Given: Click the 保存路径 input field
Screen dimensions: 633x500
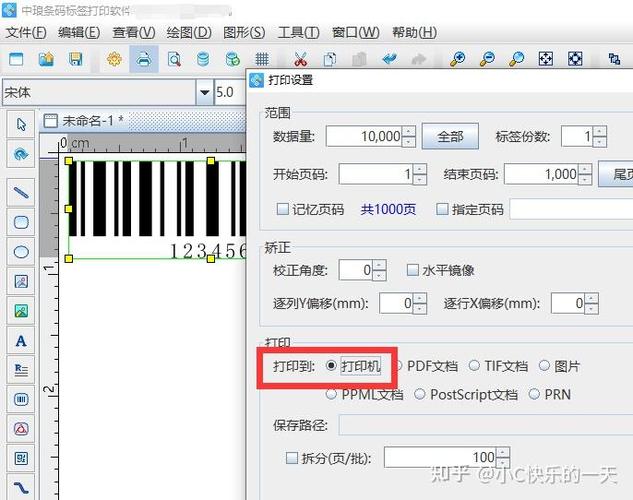Looking at the screenshot, I should click(x=486, y=425).
